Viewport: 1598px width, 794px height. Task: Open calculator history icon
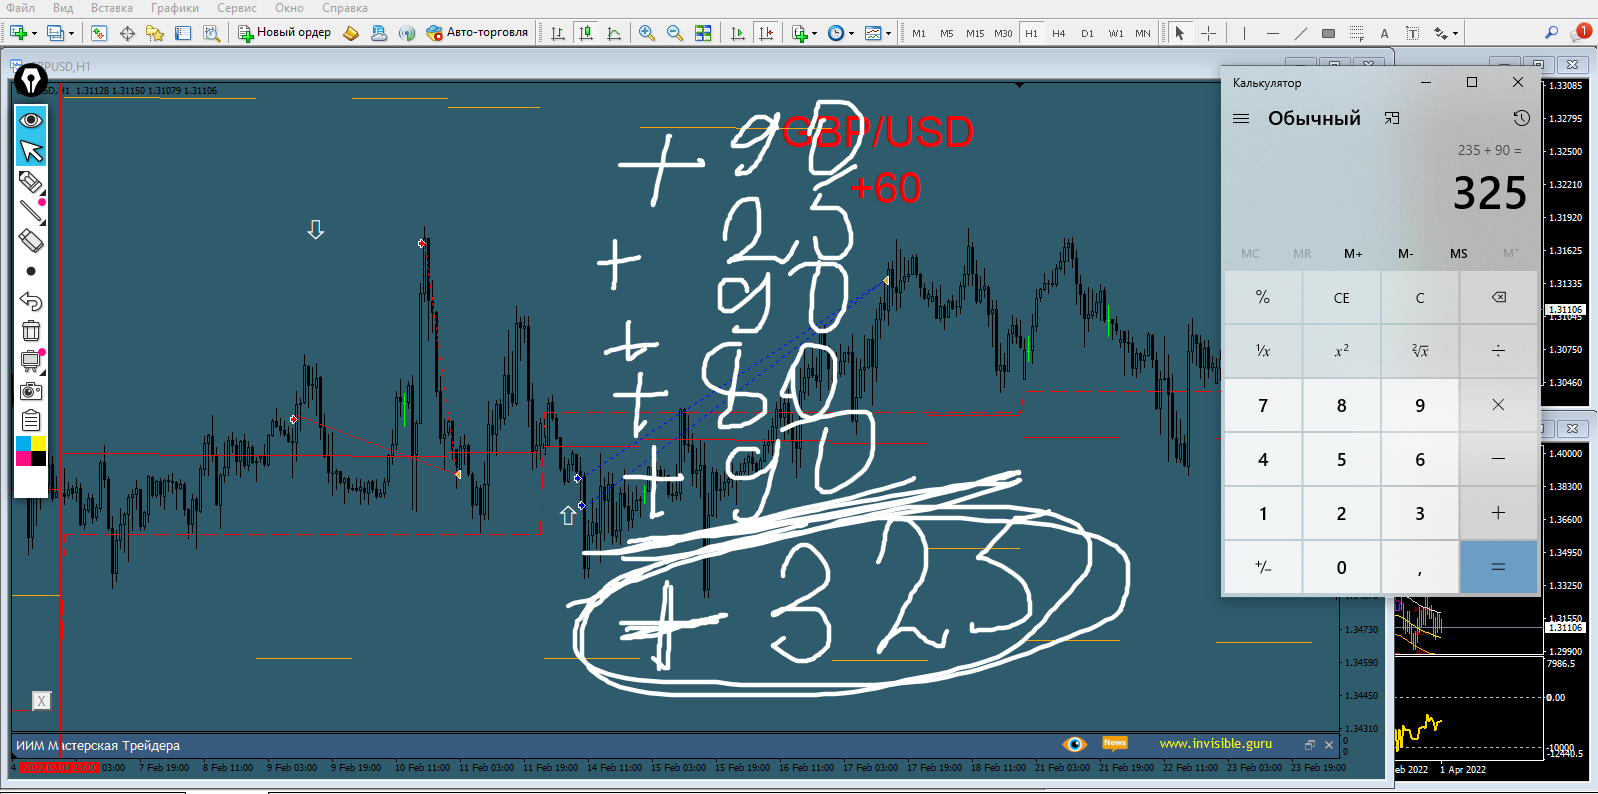pyautogui.click(x=1521, y=118)
